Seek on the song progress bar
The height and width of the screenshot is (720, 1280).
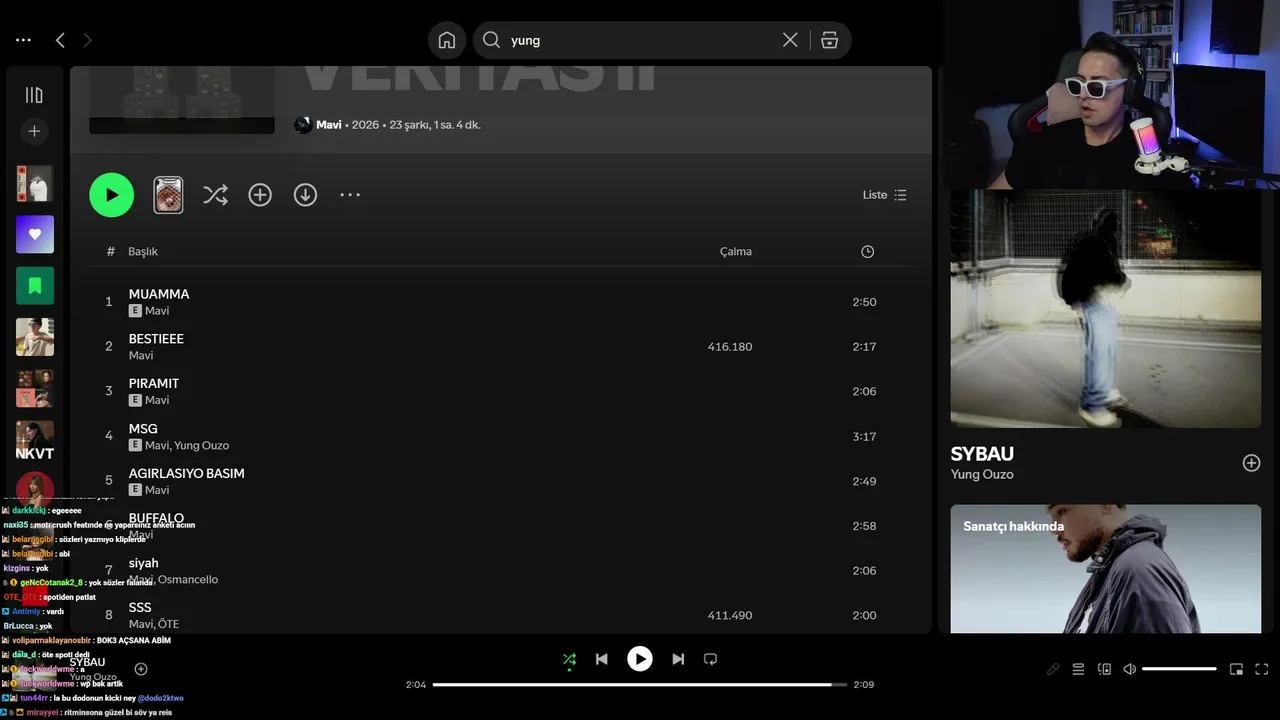point(640,685)
